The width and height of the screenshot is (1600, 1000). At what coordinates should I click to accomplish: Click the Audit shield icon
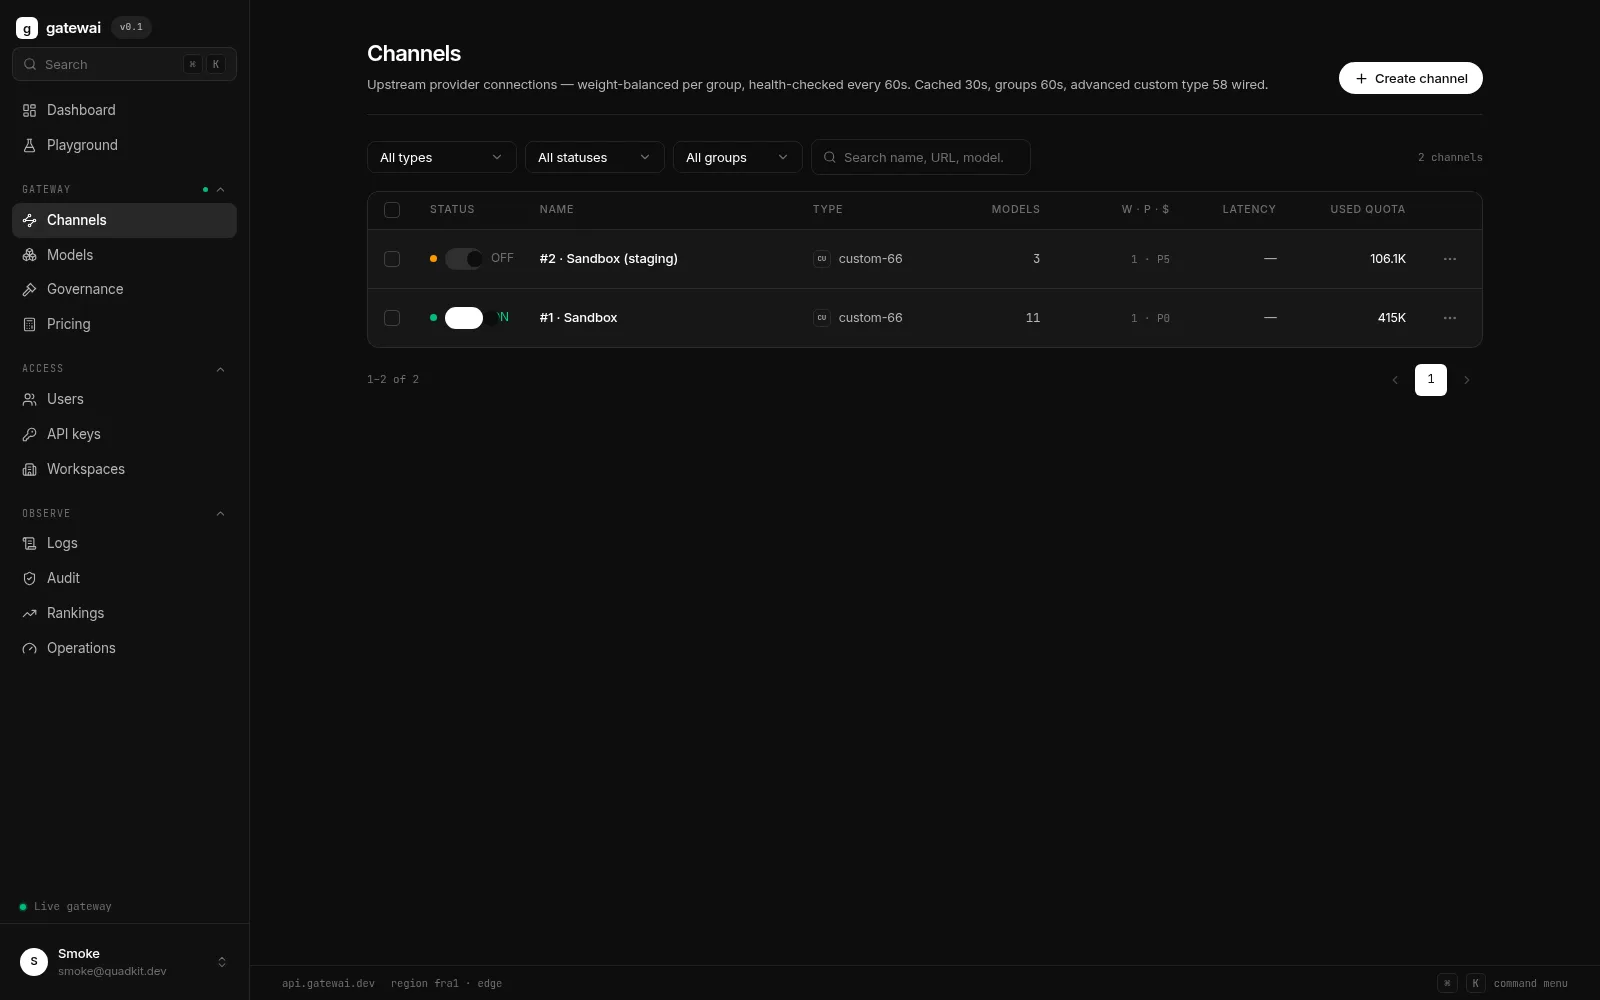(x=30, y=578)
